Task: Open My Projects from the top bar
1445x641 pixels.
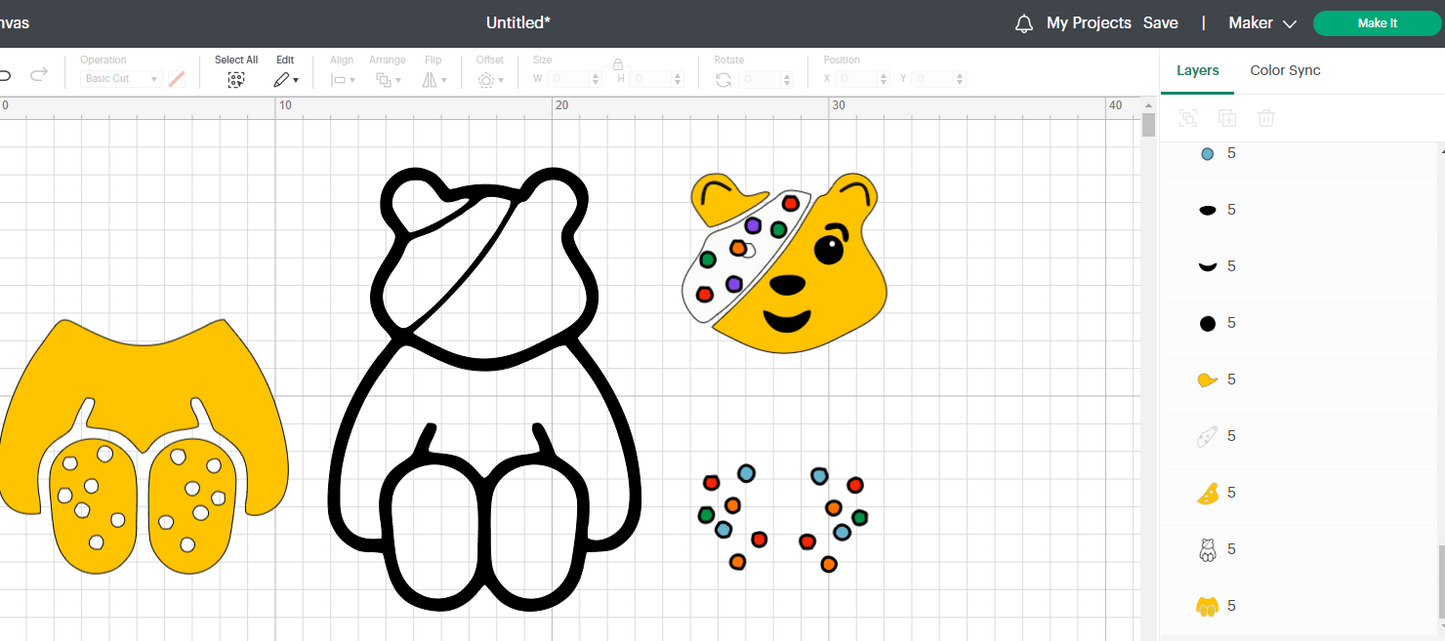Action: (1089, 22)
